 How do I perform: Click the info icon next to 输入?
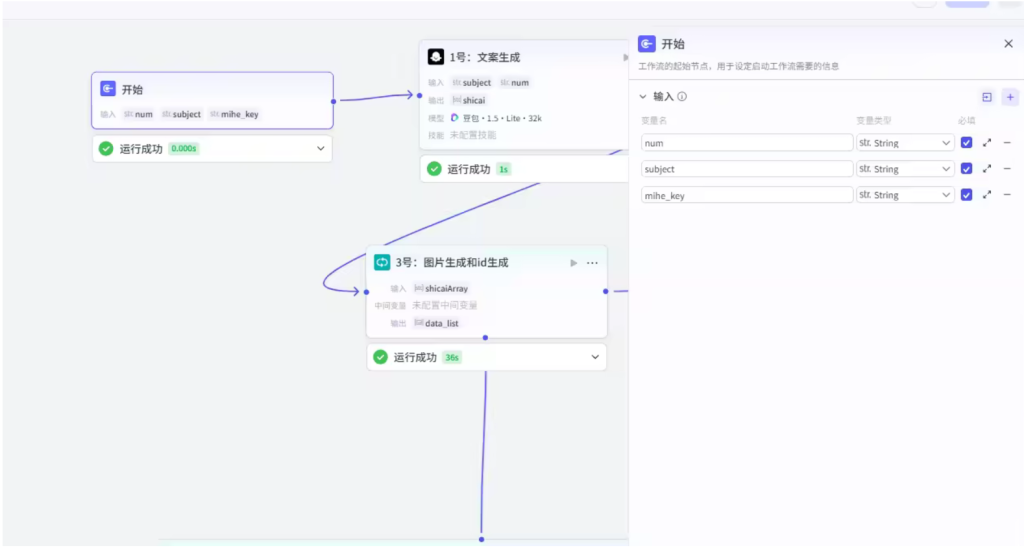click(683, 97)
